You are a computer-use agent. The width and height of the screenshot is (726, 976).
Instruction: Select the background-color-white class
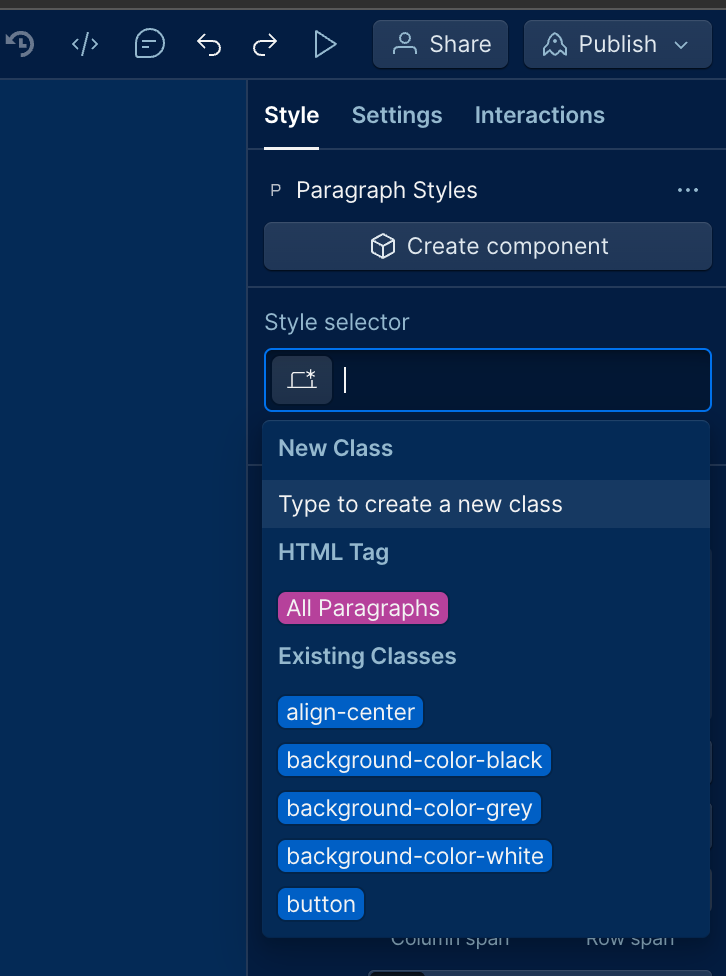point(415,856)
